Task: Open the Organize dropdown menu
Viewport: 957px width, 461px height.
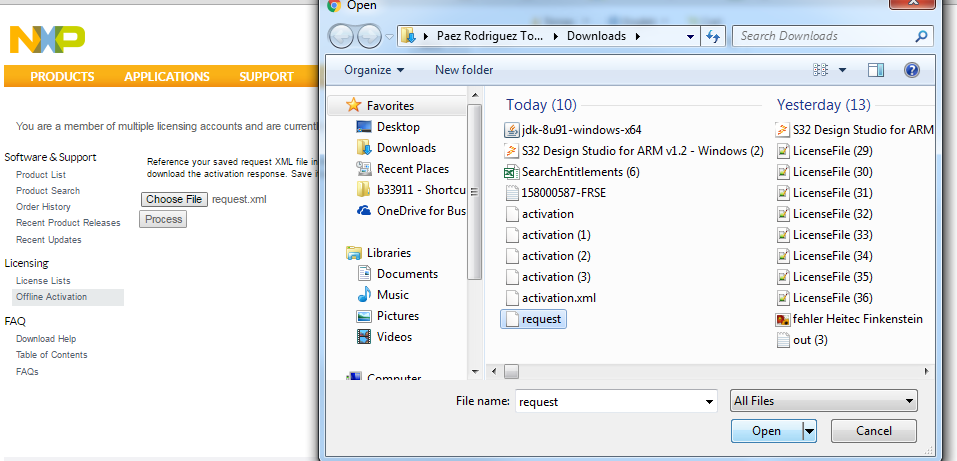Action: click(x=374, y=70)
